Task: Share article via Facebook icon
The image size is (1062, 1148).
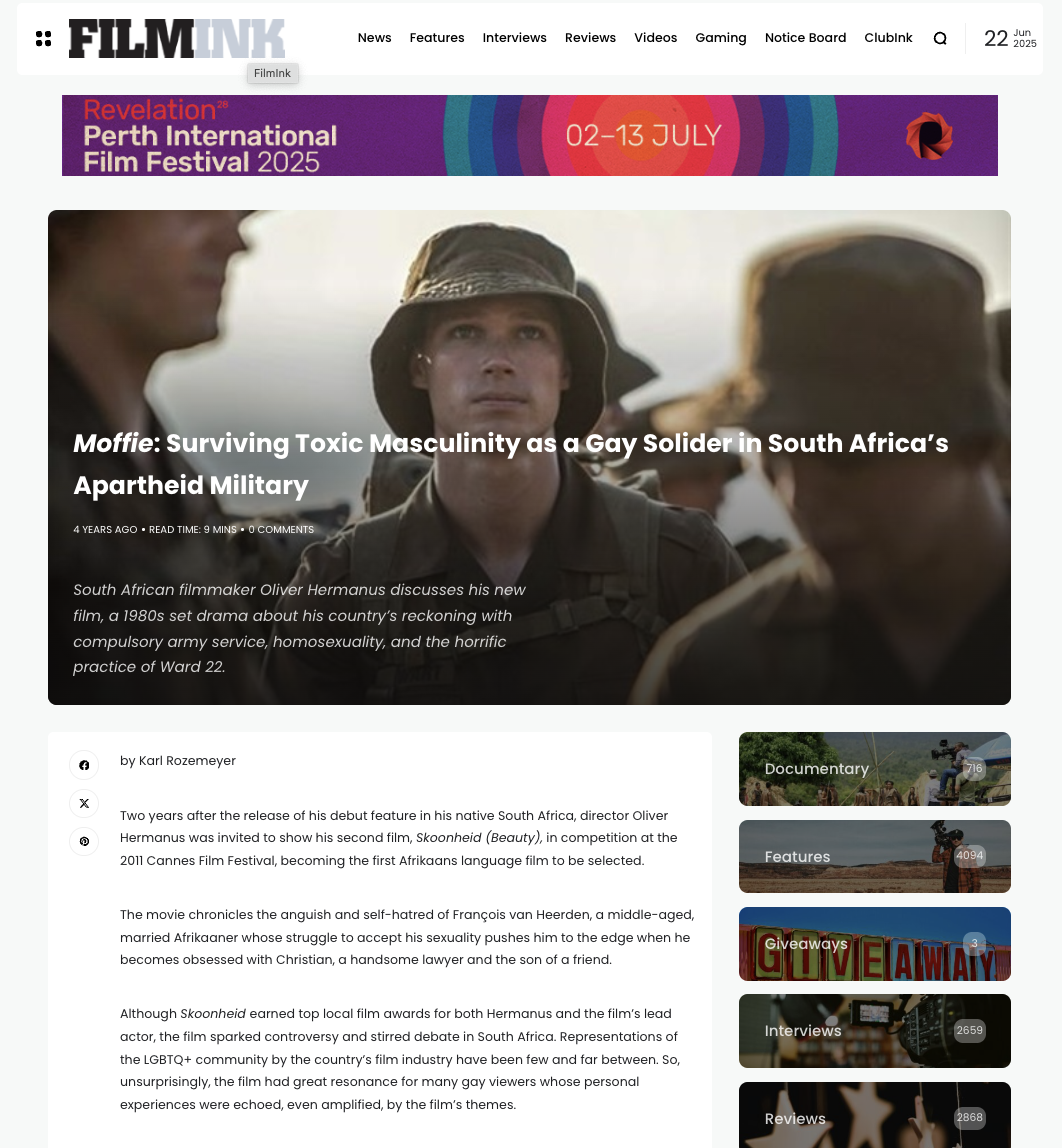Action: pos(84,765)
